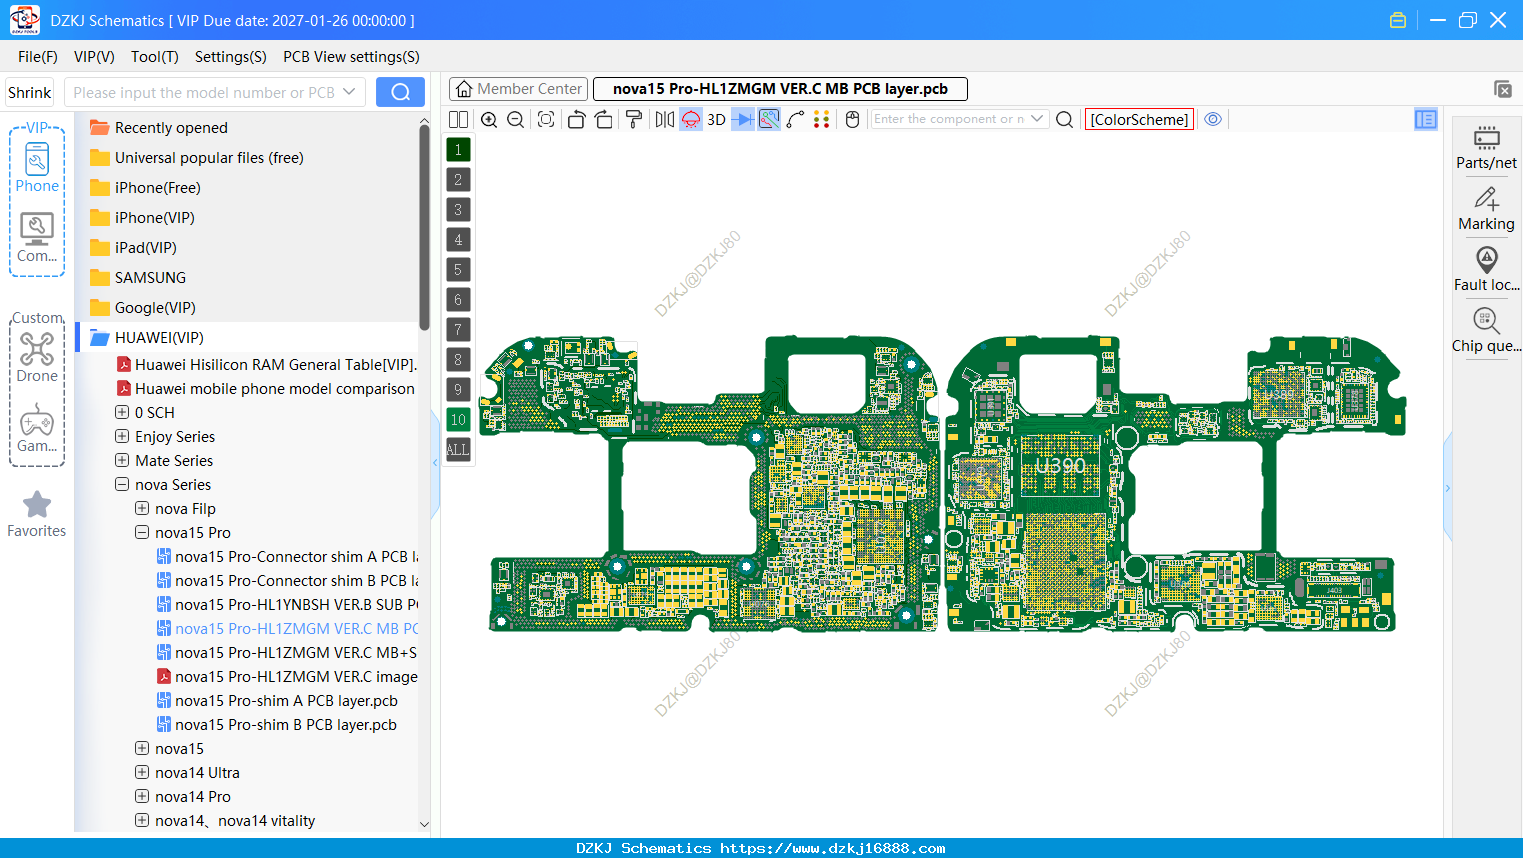Select the paint roller tool
The height and width of the screenshot is (858, 1523).
tap(634, 119)
